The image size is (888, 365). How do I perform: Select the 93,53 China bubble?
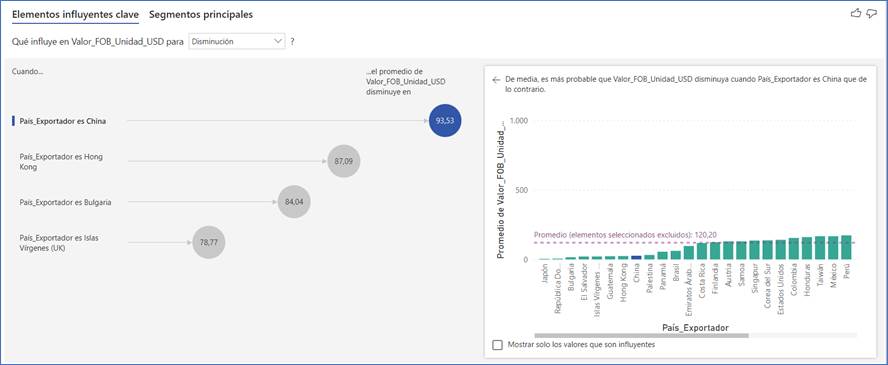click(x=445, y=121)
